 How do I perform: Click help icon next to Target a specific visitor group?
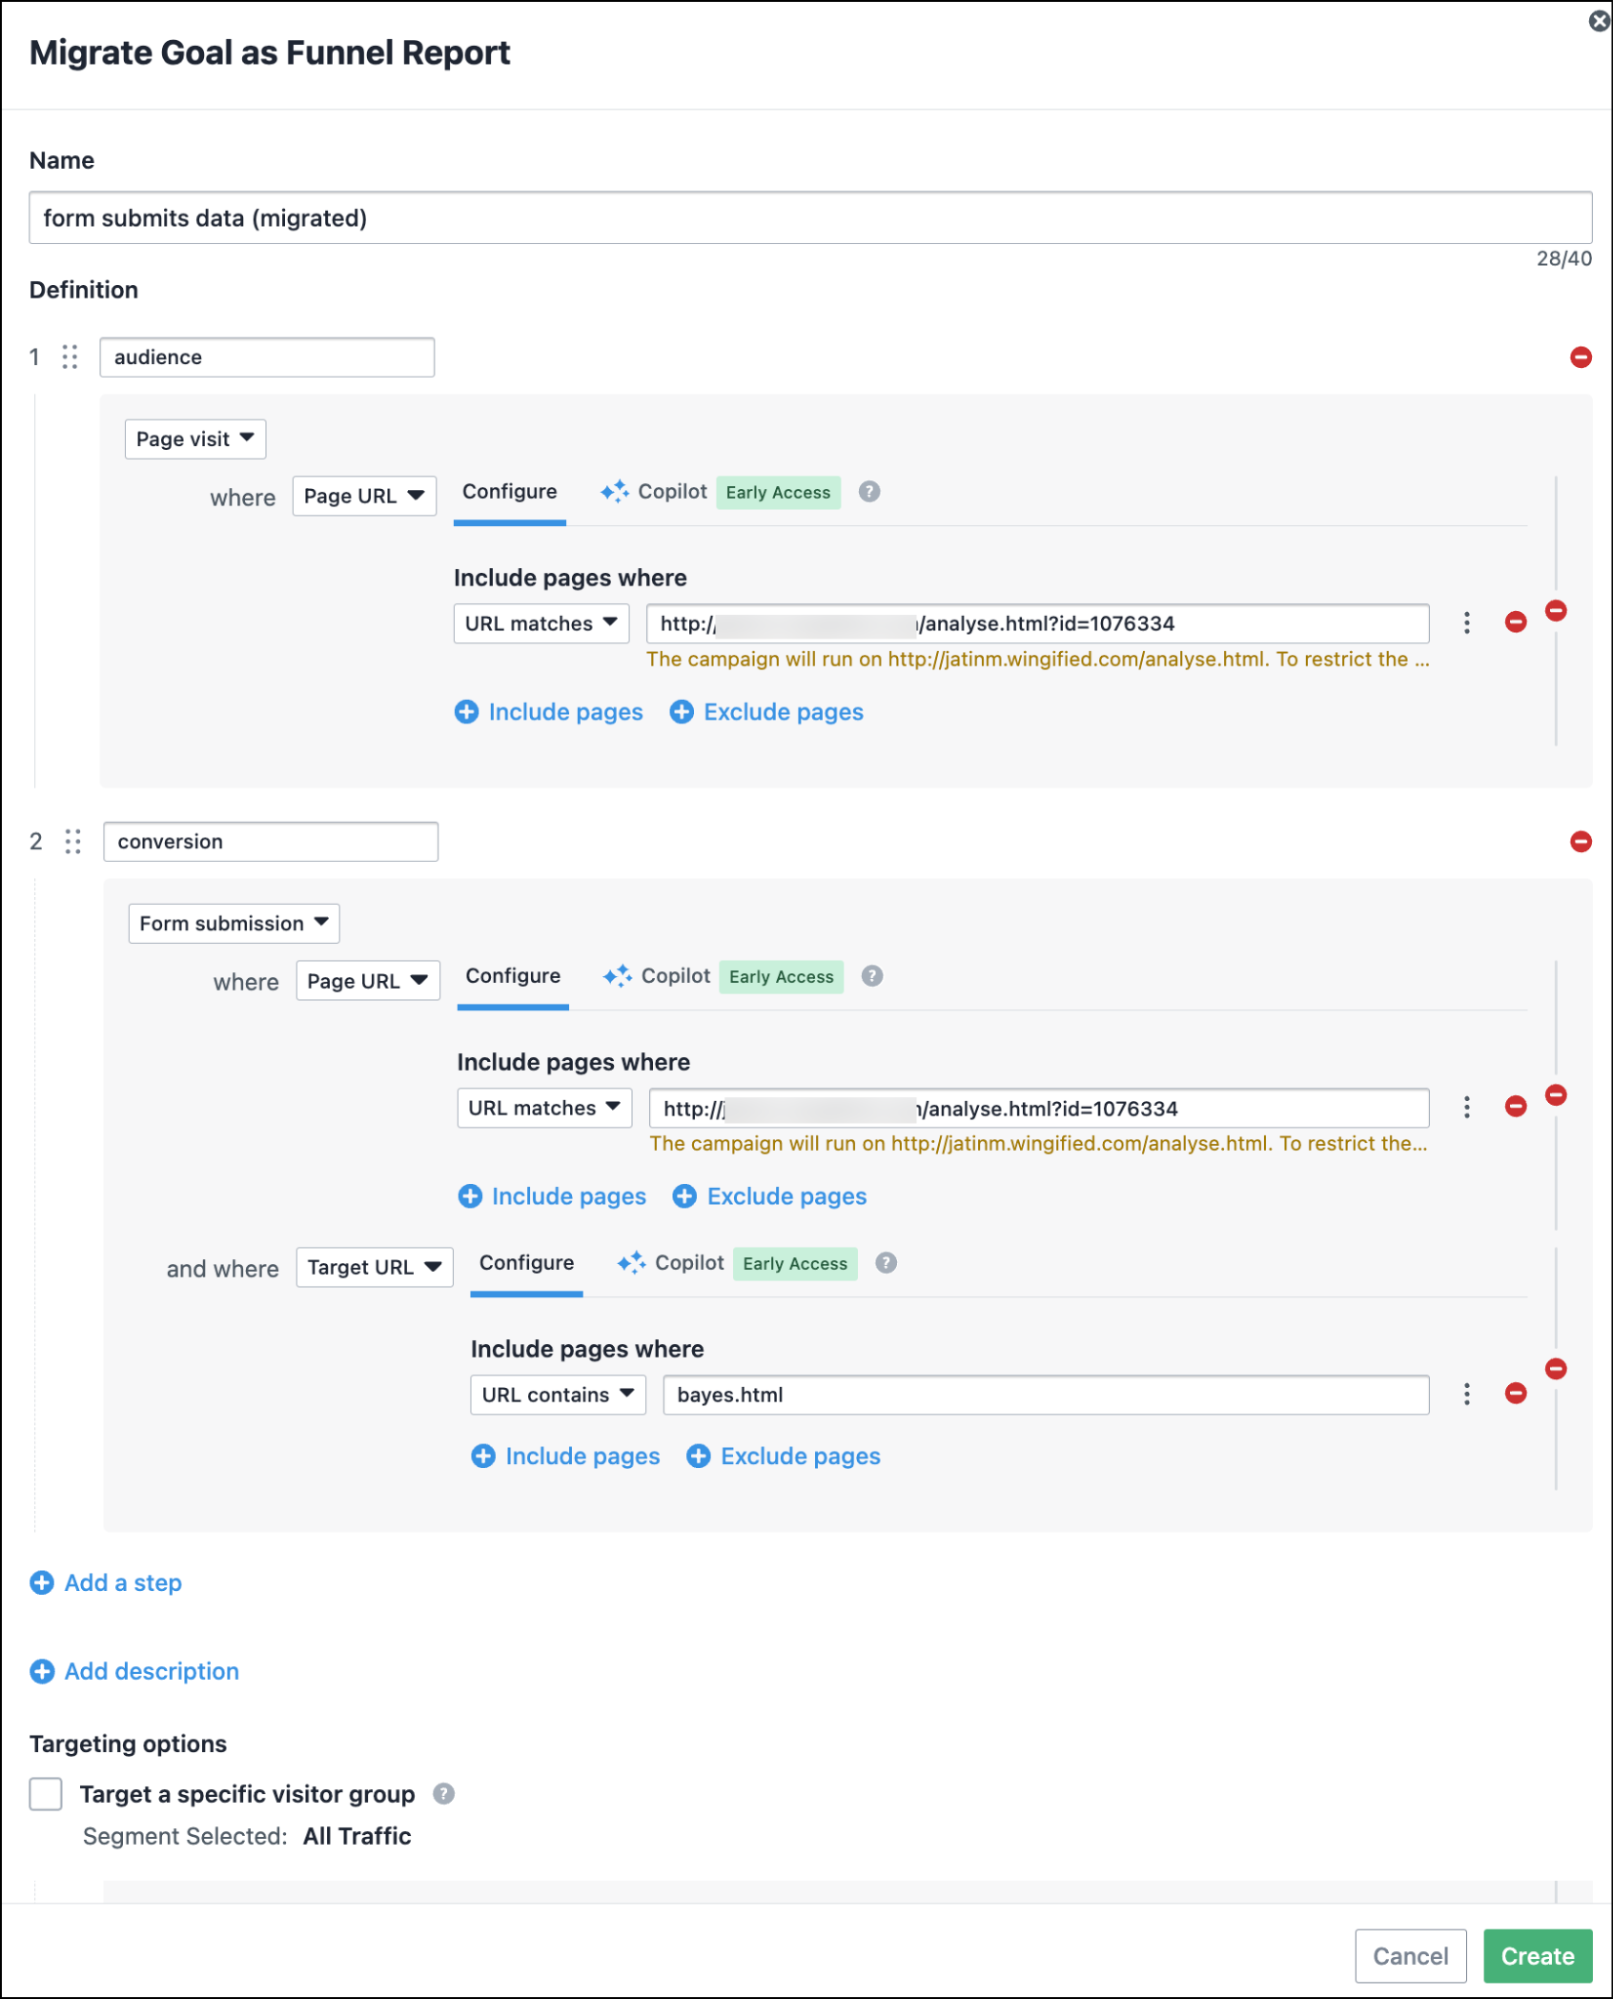click(444, 1793)
